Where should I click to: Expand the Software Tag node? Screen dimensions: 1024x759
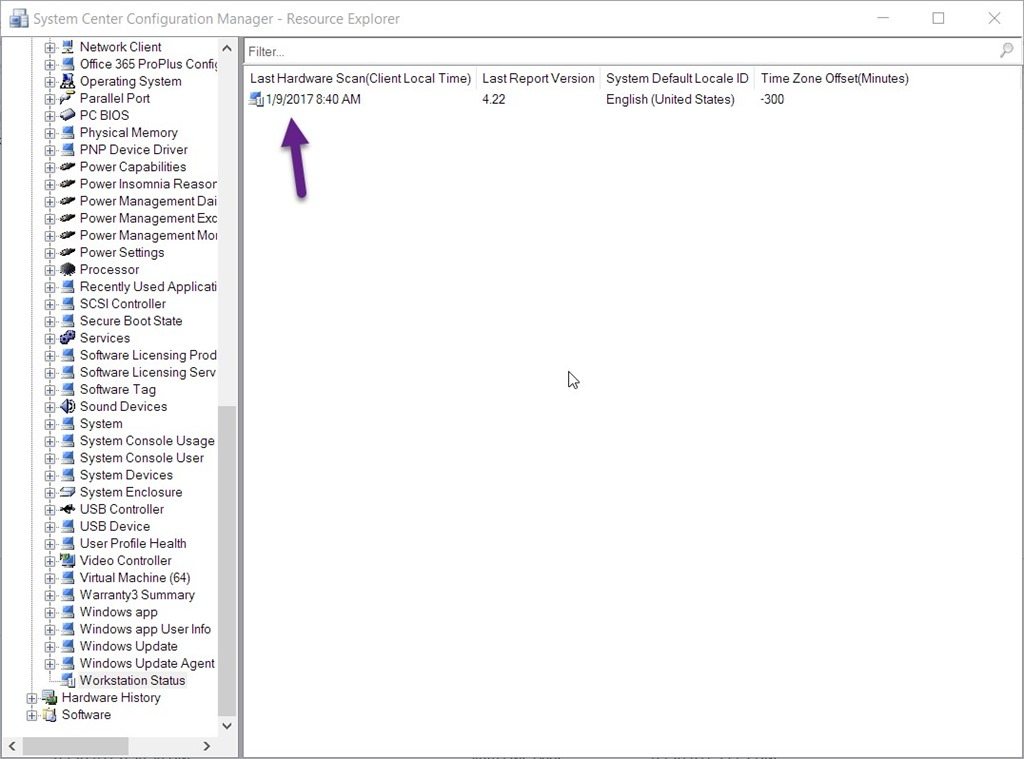coord(50,389)
